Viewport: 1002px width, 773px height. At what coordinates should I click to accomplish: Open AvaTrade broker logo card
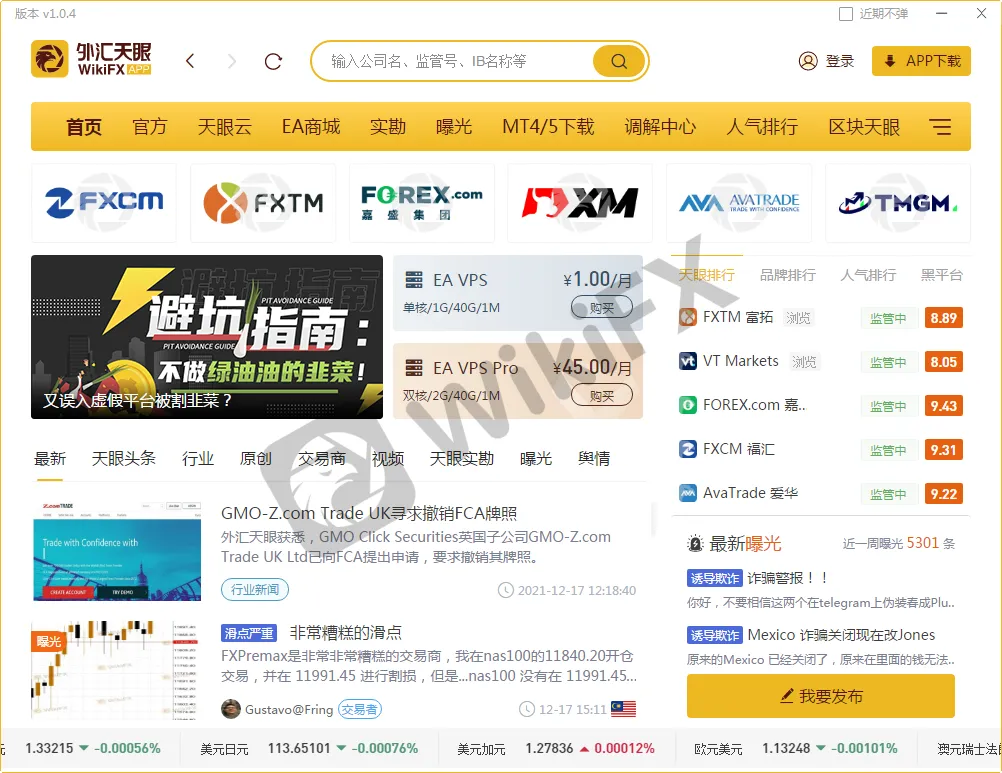pos(739,203)
